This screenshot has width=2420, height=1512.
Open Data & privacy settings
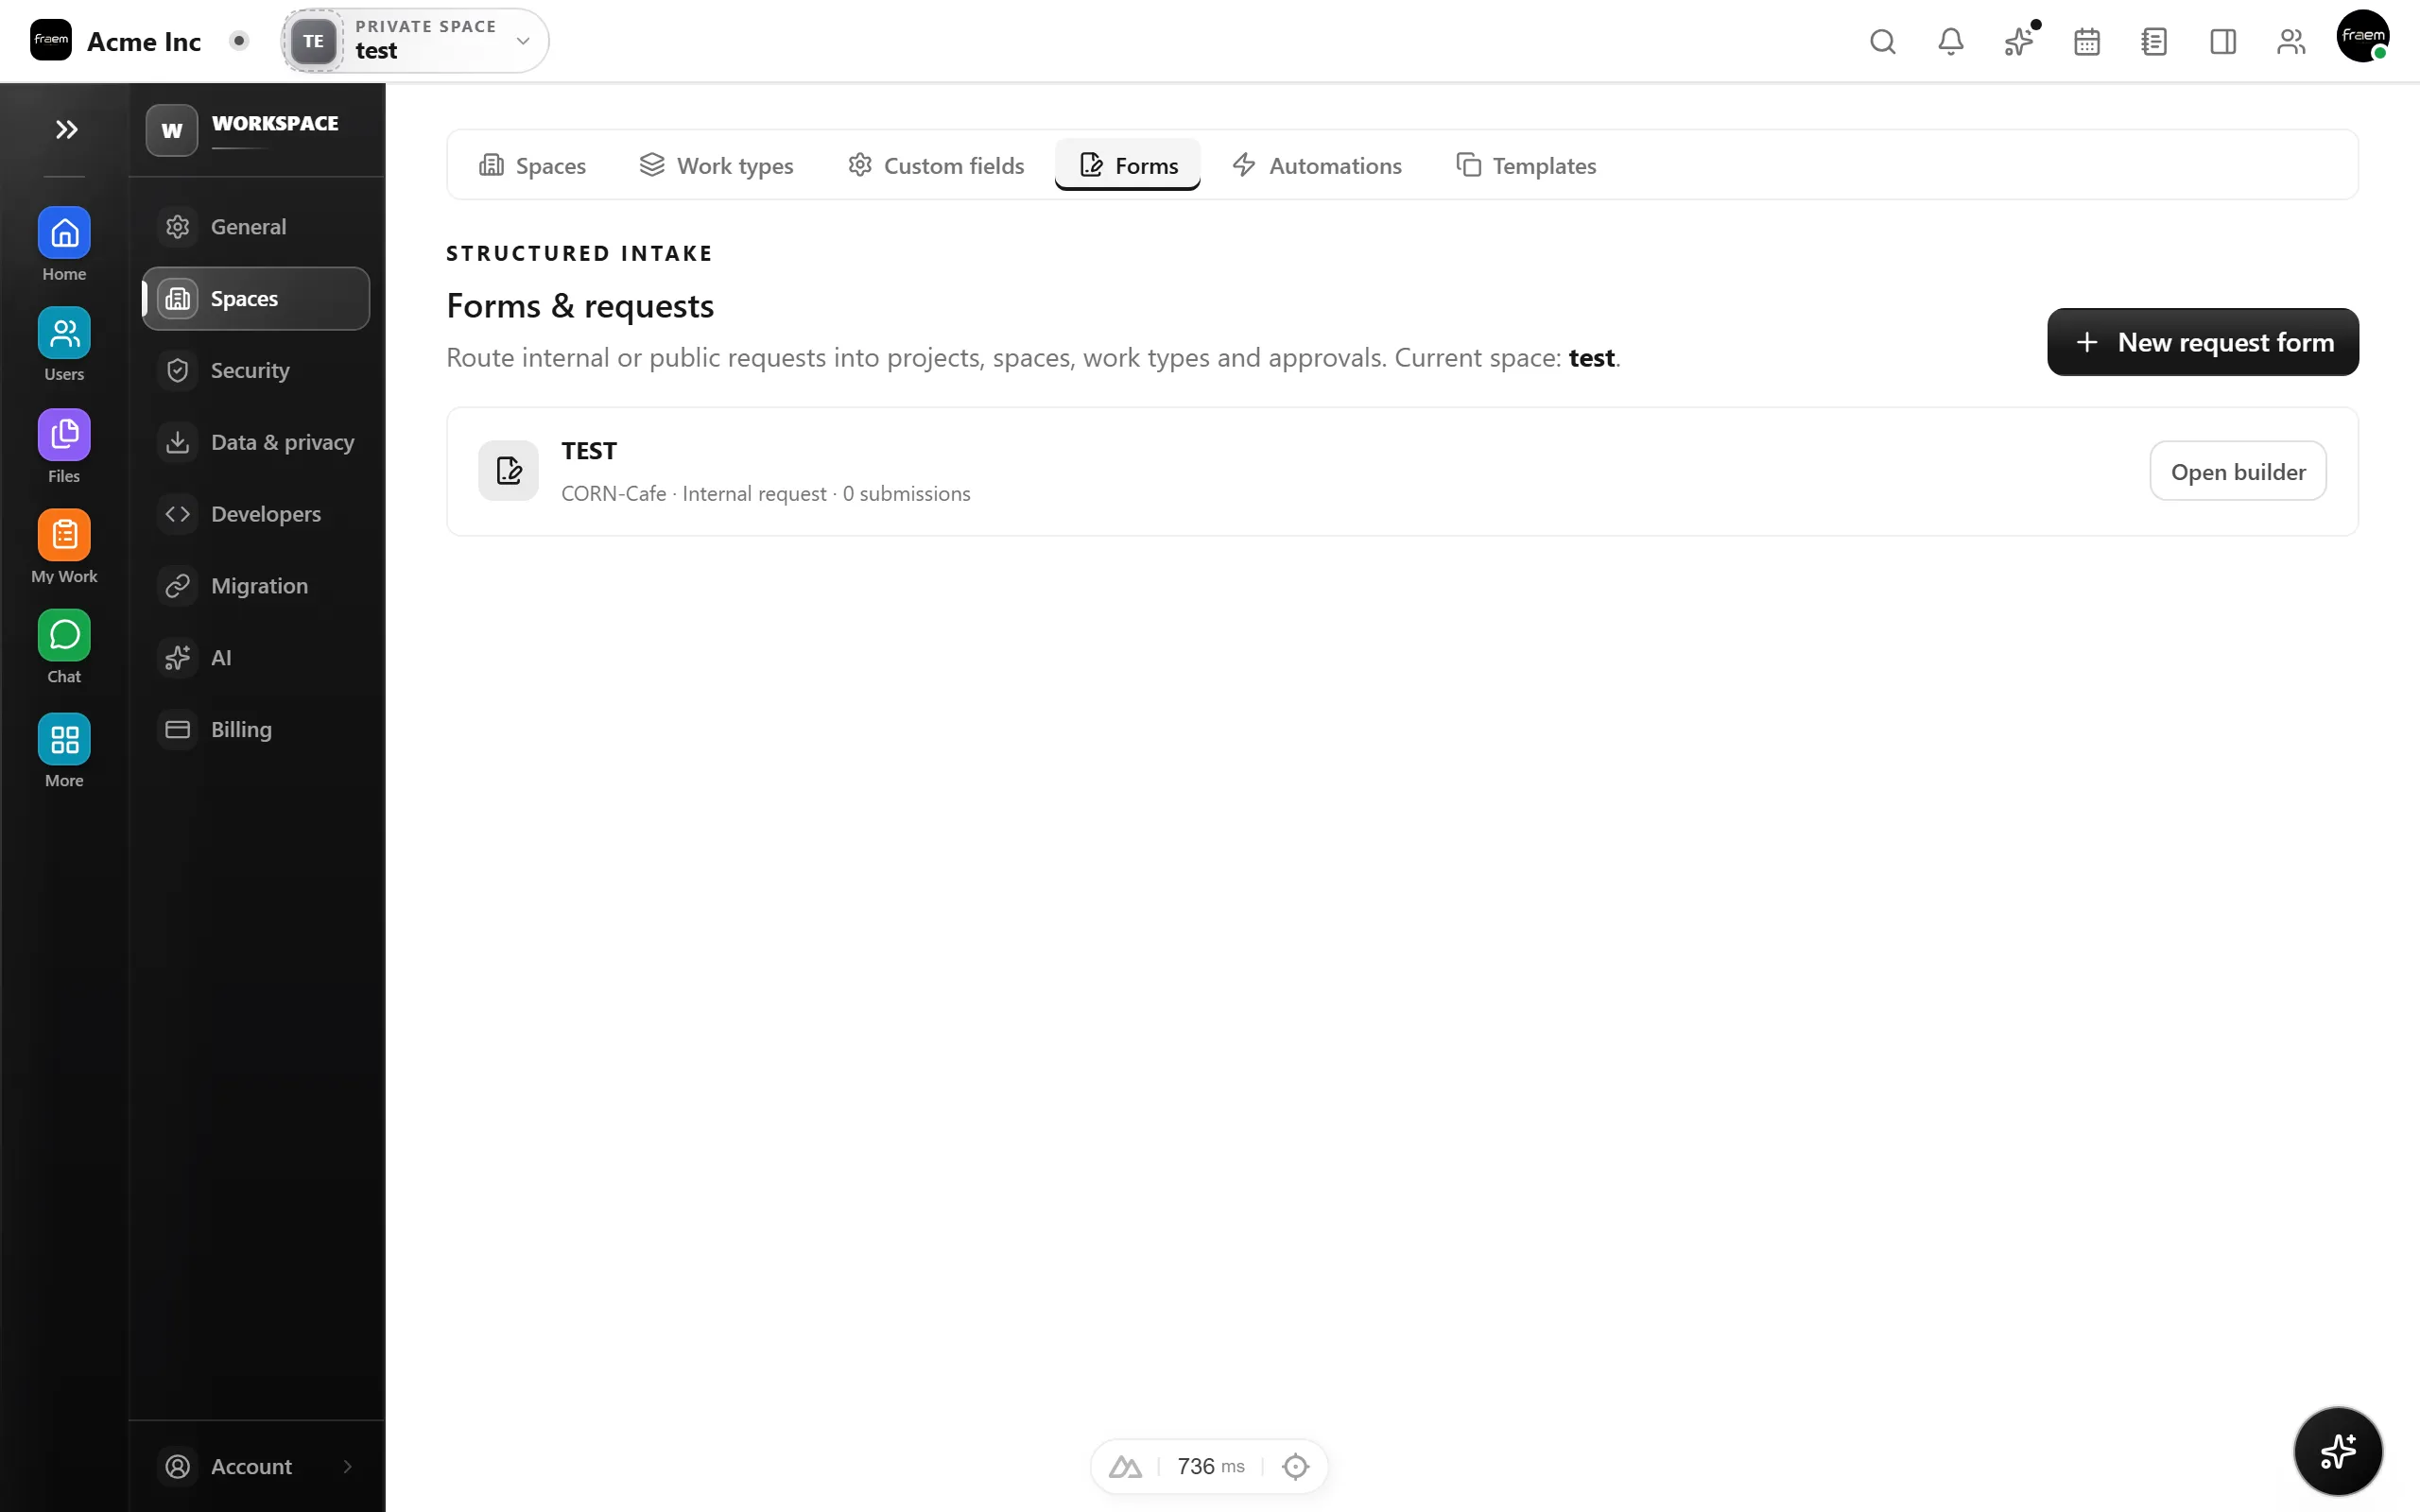[x=256, y=442]
